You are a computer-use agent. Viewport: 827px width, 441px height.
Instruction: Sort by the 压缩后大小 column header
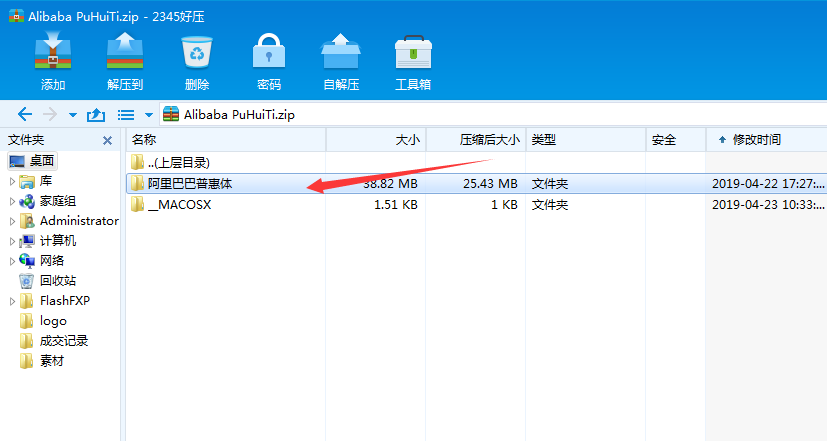click(x=476, y=140)
